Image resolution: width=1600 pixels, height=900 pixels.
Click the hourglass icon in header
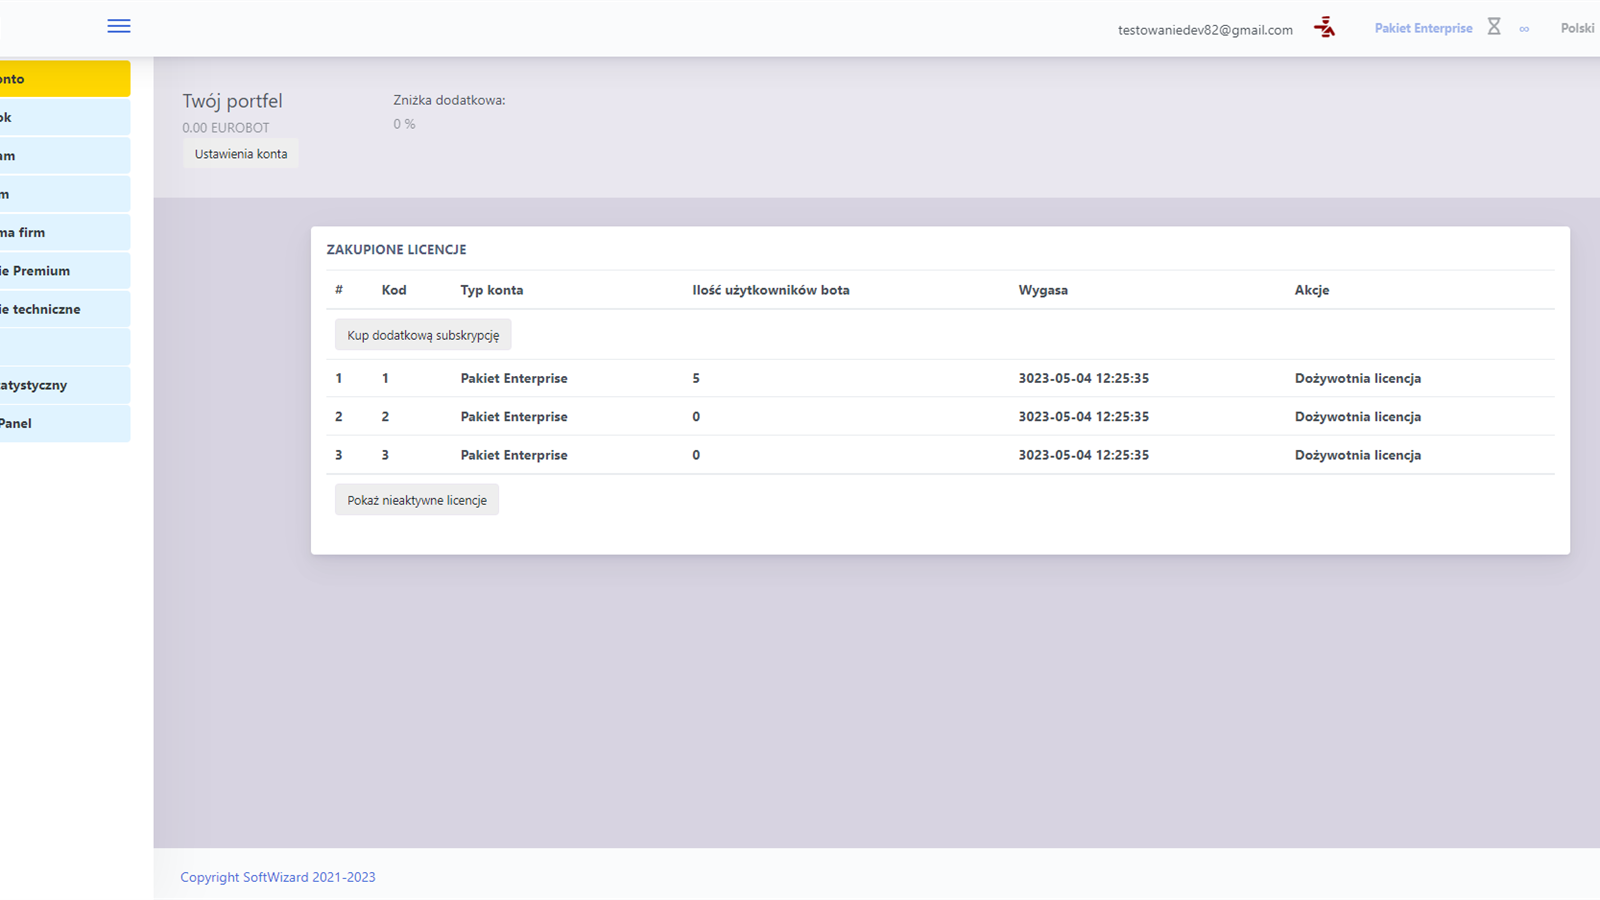coord(1494,27)
